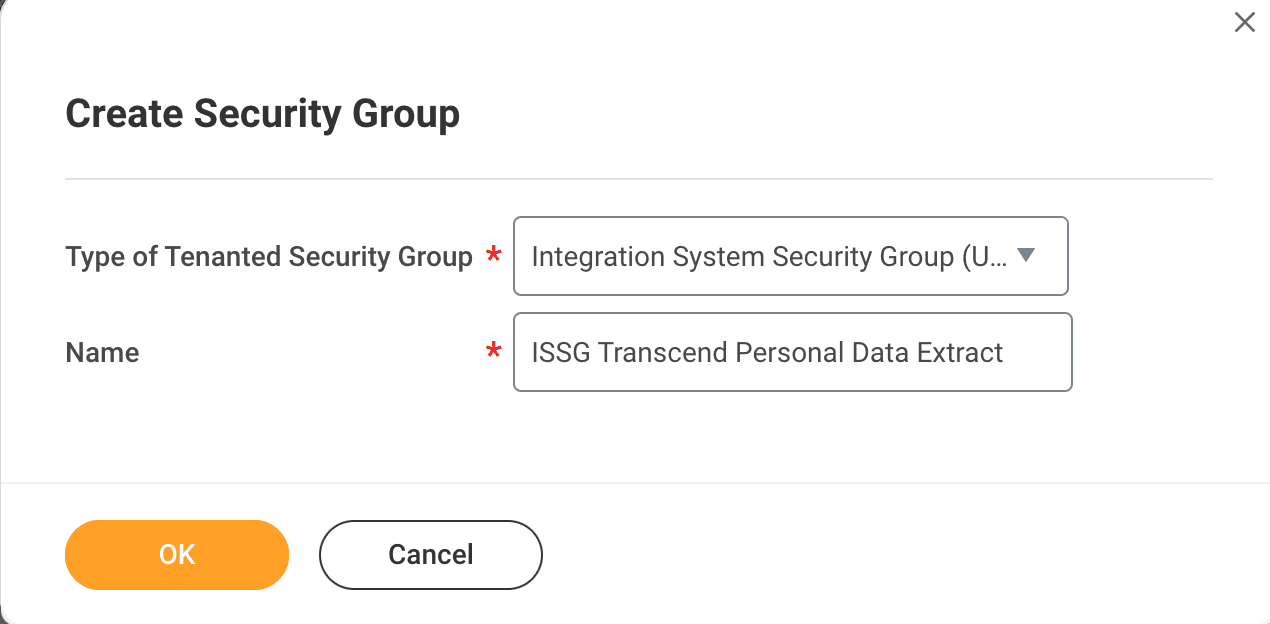Click the red asterisk beside Type of Tenanted Security Group

492,256
